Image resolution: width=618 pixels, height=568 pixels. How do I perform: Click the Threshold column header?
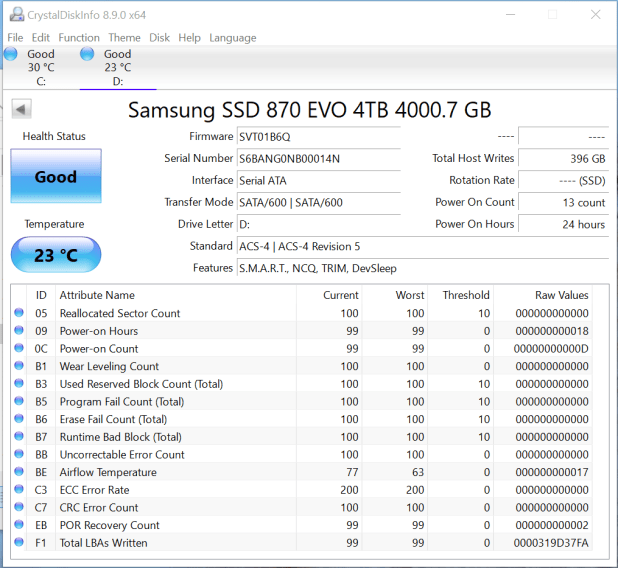[x=461, y=295]
